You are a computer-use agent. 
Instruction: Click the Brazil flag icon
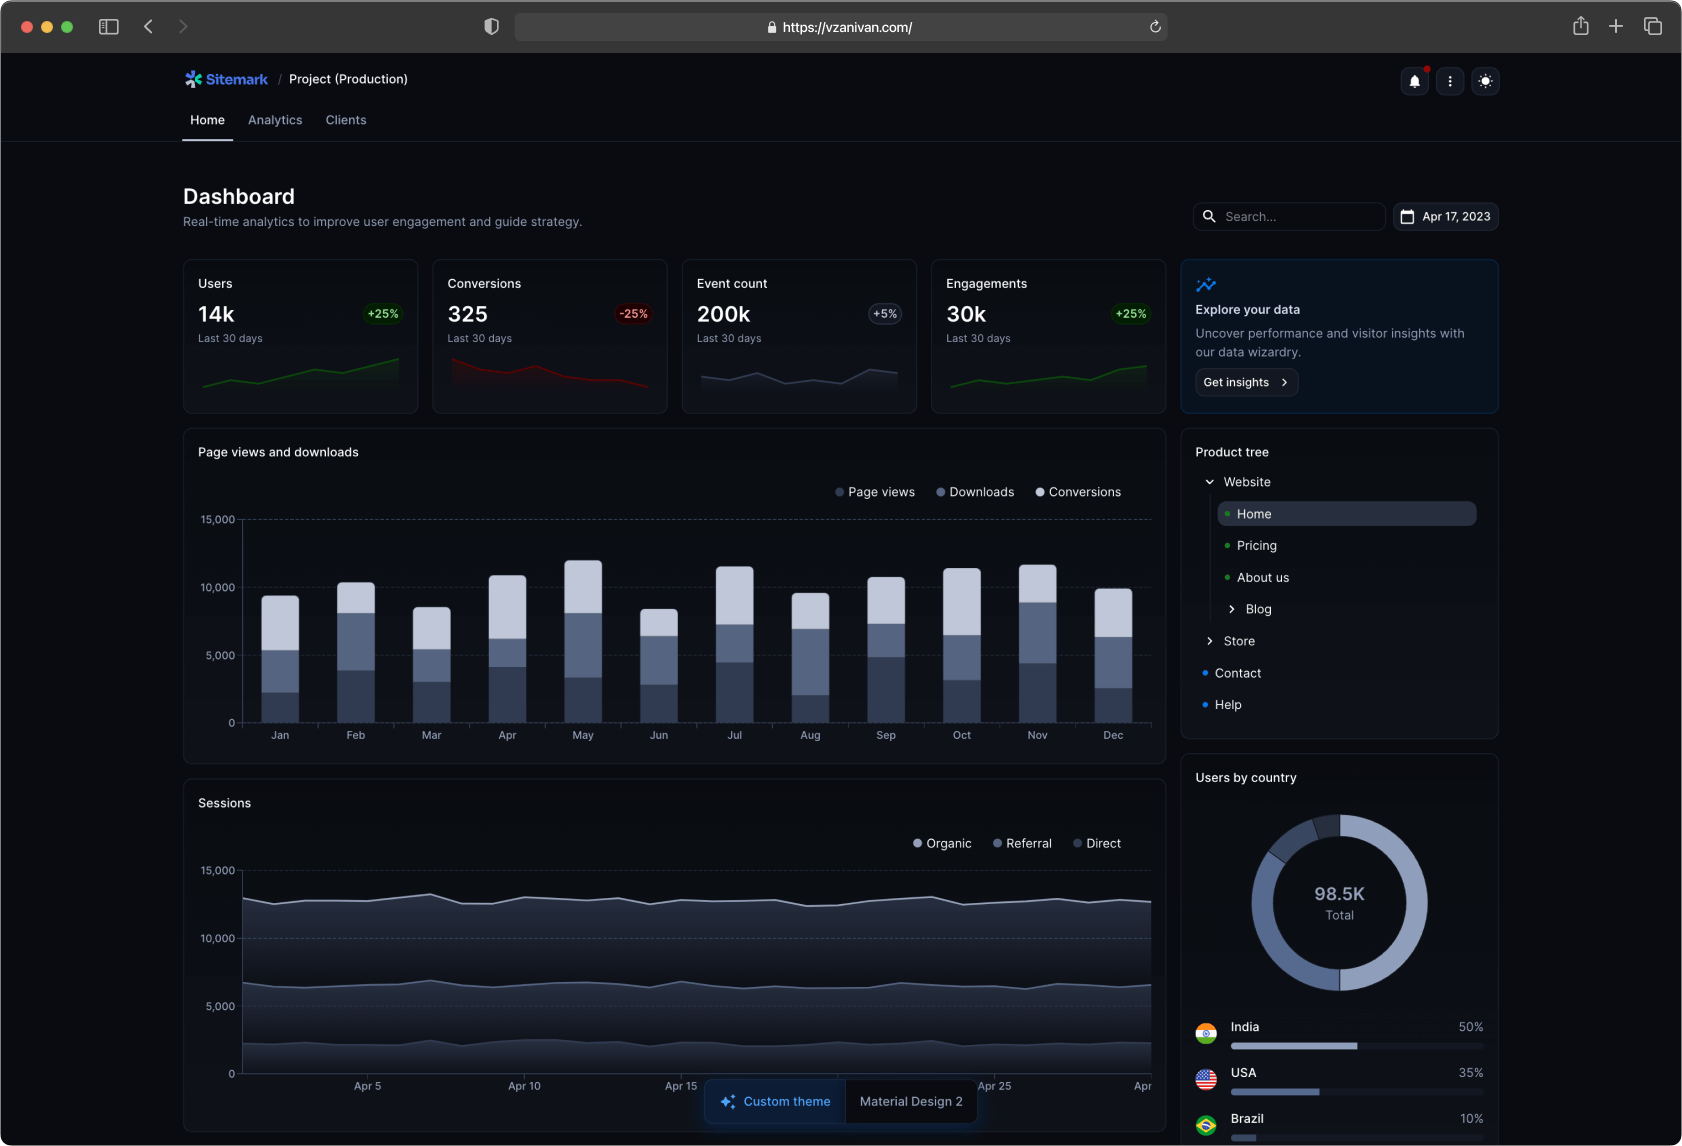(x=1206, y=1125)
